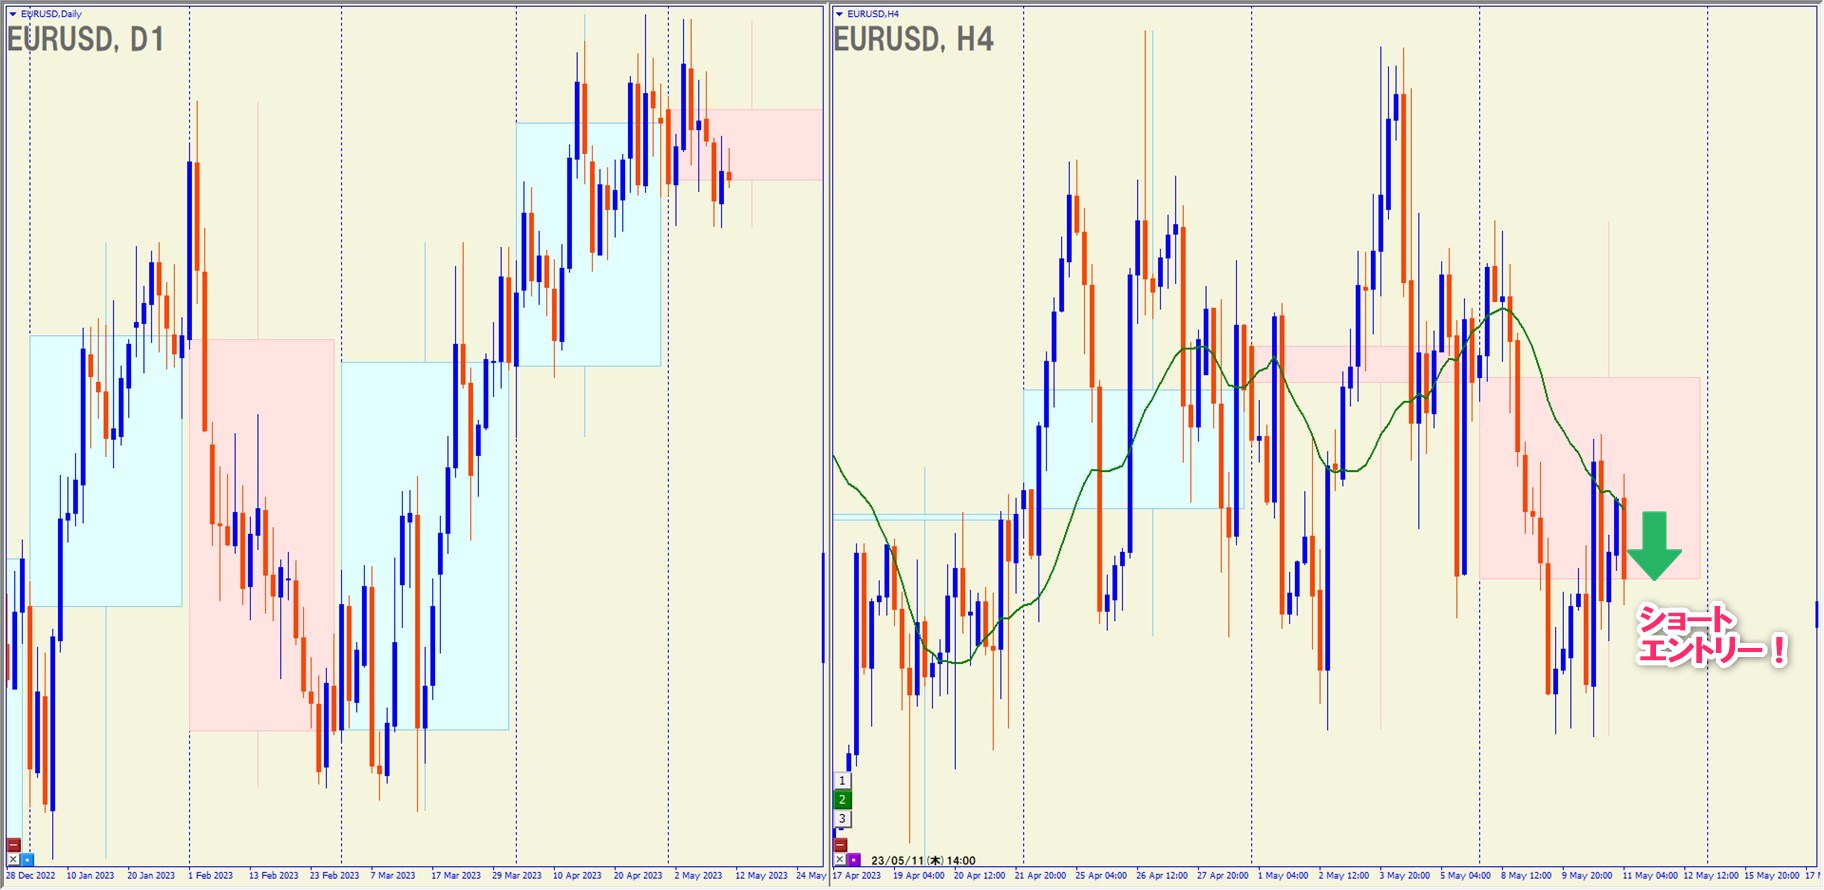Click the pink ショートエントリー! annotation text
The height and width of the screenshot is (890, 1824).
[x=1710, y=636]
